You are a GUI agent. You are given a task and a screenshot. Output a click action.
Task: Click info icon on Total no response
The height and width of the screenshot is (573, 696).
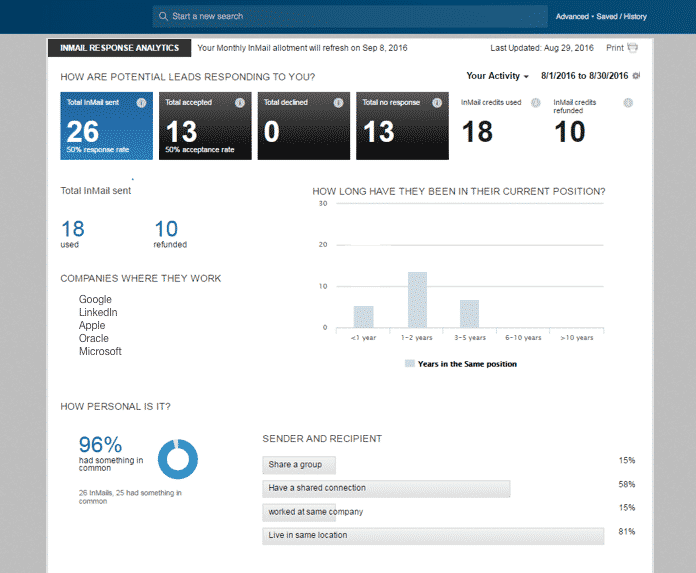tap(436, 102)
